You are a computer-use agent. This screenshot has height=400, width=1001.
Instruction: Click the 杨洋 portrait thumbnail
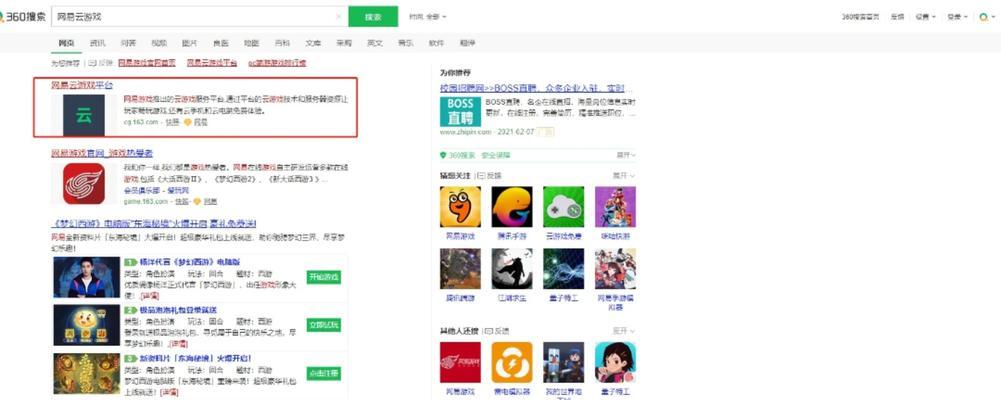87,277
